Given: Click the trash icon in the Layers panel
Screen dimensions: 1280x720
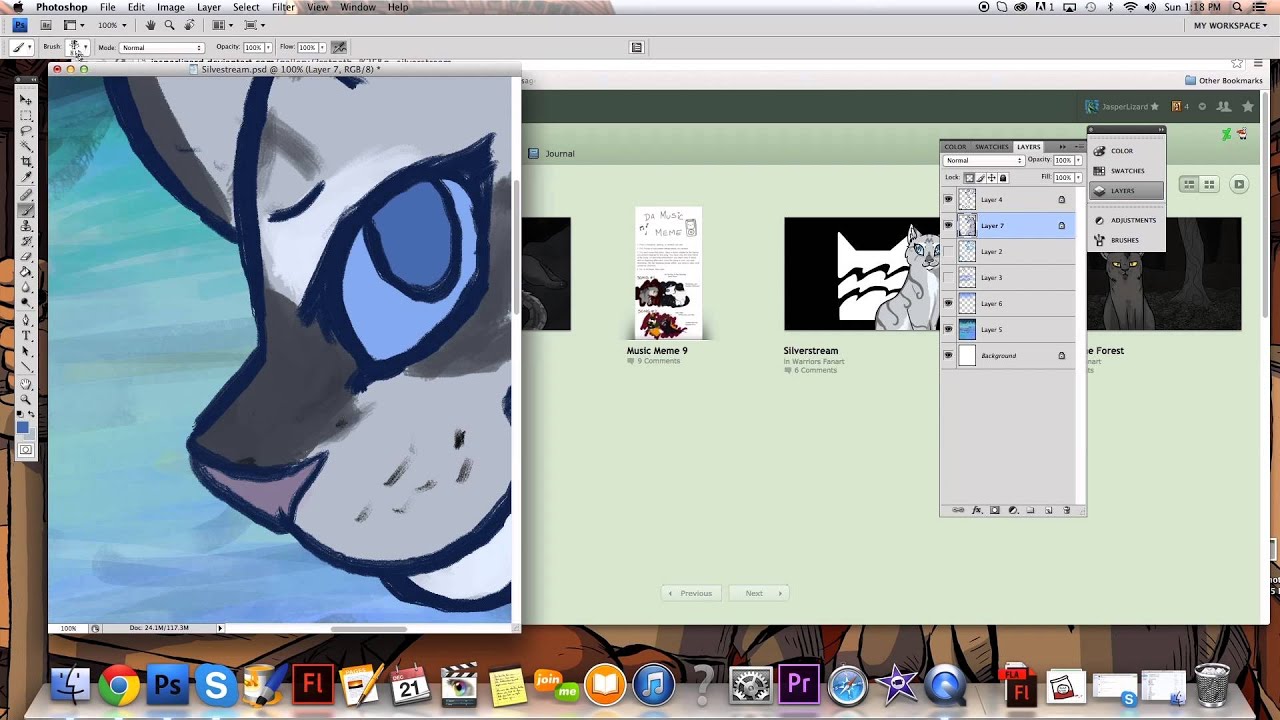Looking at the screenshot, I should click(1067, 510).
